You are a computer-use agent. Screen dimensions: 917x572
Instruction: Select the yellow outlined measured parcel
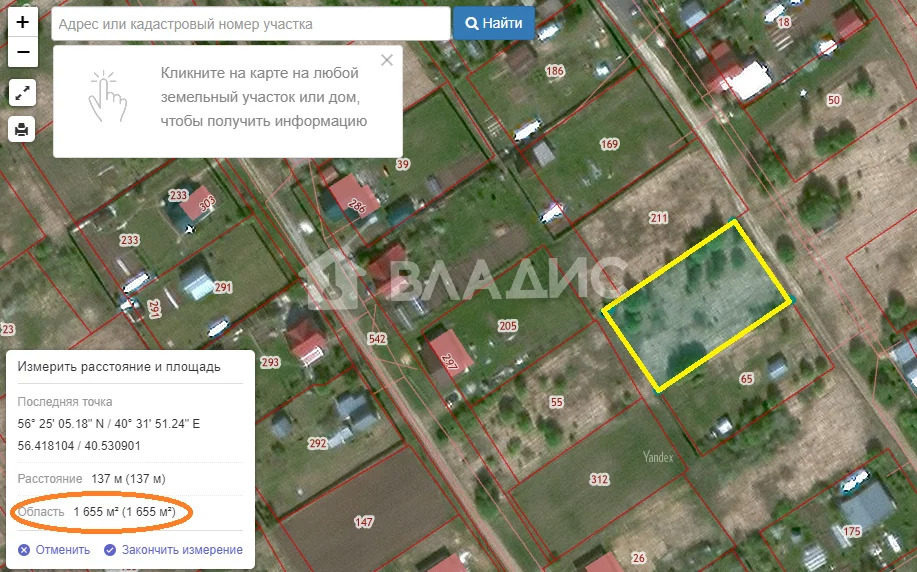(697, 306)
